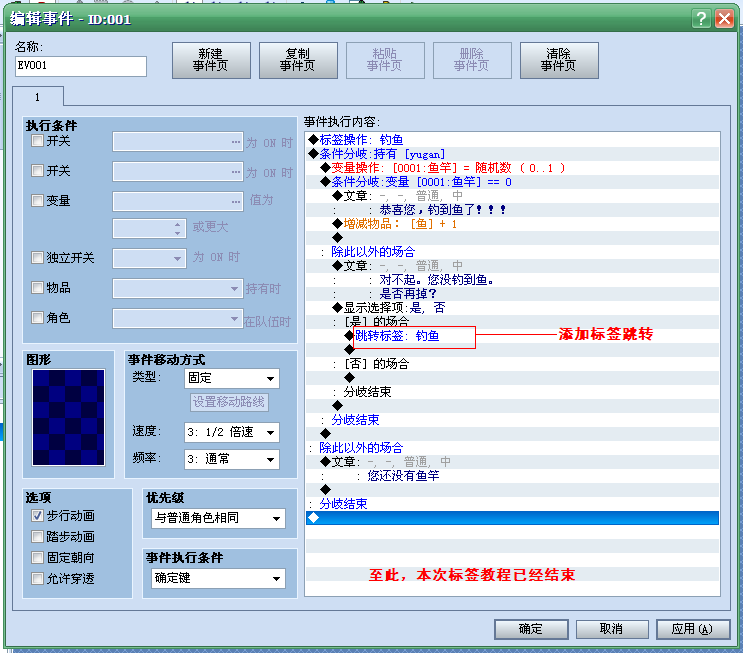Click the 名称 input field with EV001
This screenshot has height=653, width=743.
pyautogui.click(x=81, y=66)
